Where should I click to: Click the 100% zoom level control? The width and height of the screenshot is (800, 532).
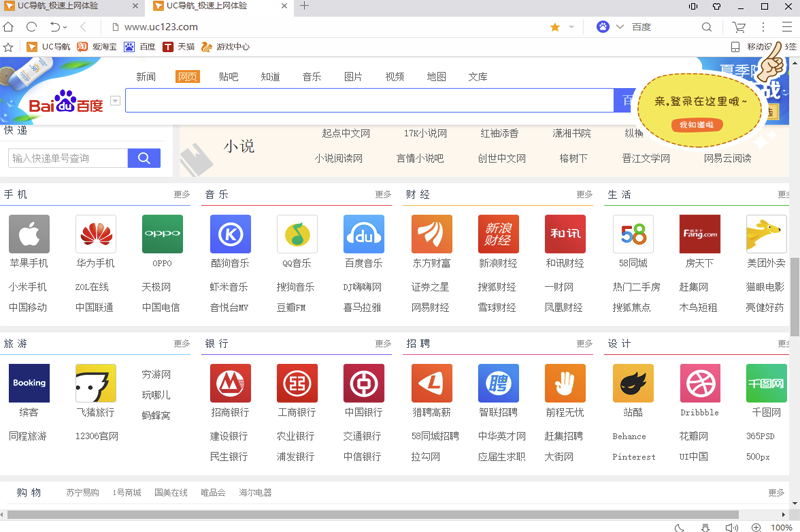tap(781, 526)
